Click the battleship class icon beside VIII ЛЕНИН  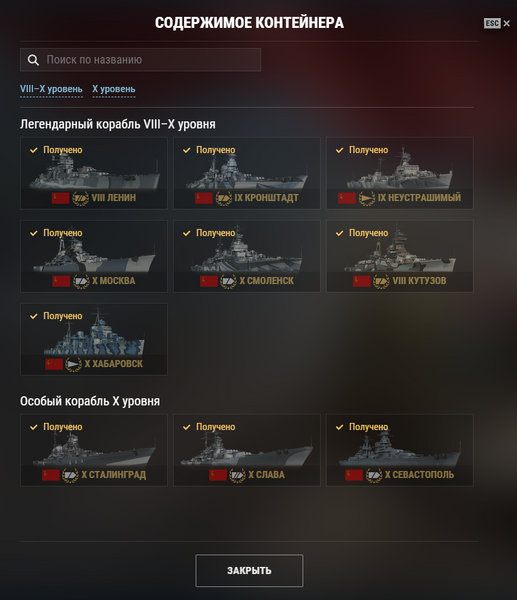80,198
